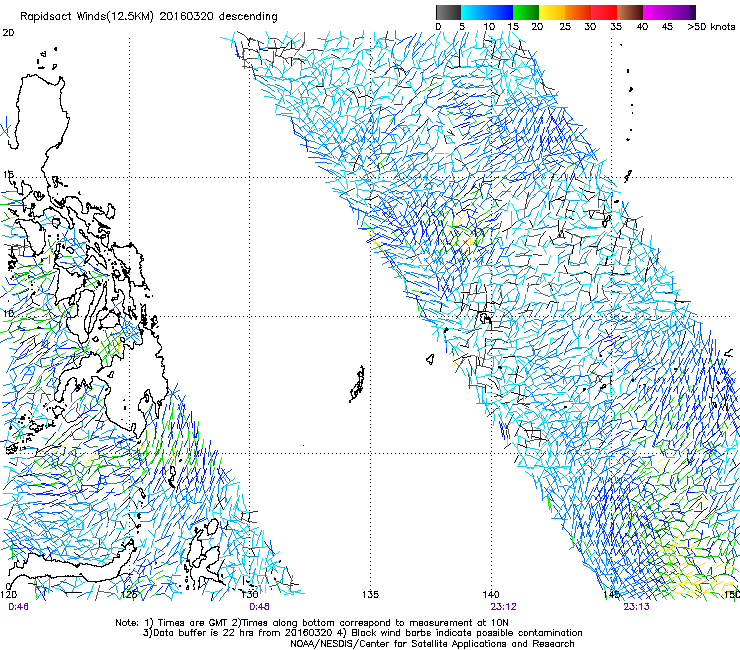The height and width of the screenshot is (650, 740).
Task: Select the legend value "35"
Action: coord(616,27)
